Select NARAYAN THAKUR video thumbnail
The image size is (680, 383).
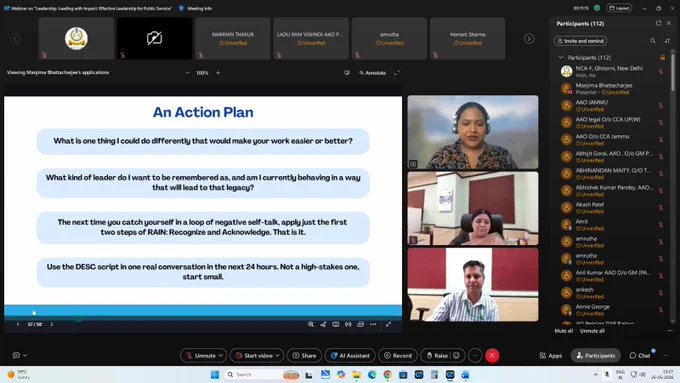click(233, 39)
